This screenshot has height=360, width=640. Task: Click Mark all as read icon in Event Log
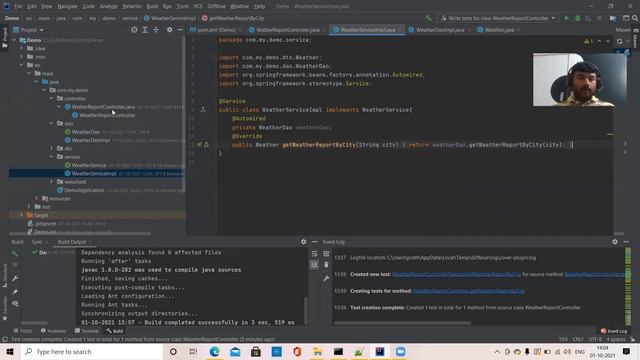pyautogui.click(x=326, y=254)
